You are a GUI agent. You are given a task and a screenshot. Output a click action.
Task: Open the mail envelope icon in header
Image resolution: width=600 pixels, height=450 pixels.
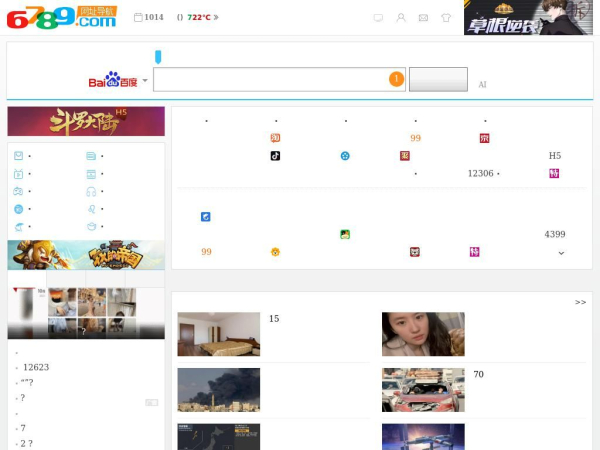point(423,18)
